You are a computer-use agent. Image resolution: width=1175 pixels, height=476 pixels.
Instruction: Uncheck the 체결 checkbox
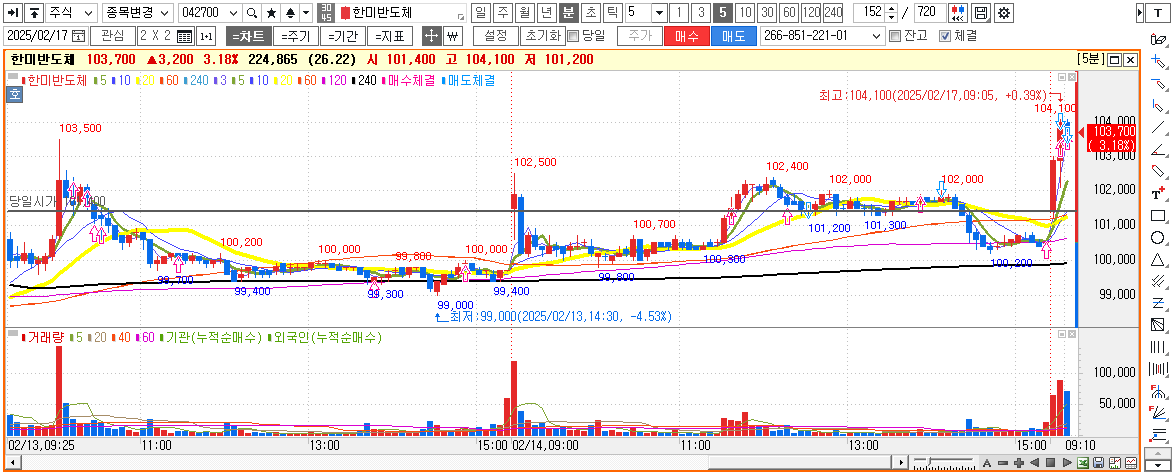click(944, 35)
